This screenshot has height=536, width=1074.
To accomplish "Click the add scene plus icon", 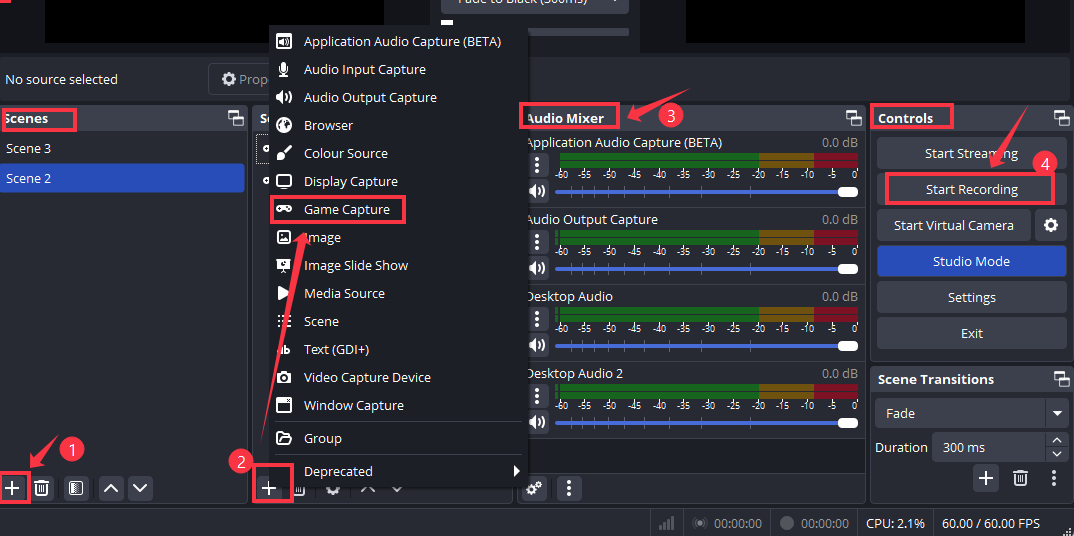I will point(13,488).
